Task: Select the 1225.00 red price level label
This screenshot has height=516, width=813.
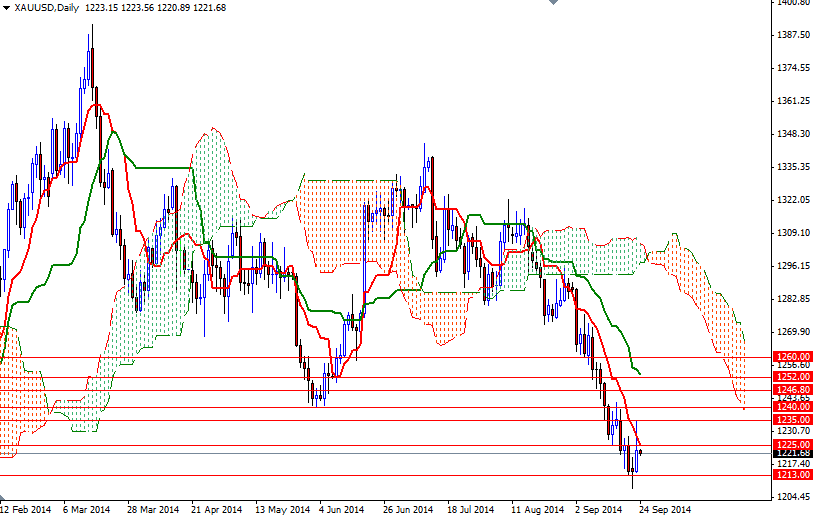Action: coord(792,444)
